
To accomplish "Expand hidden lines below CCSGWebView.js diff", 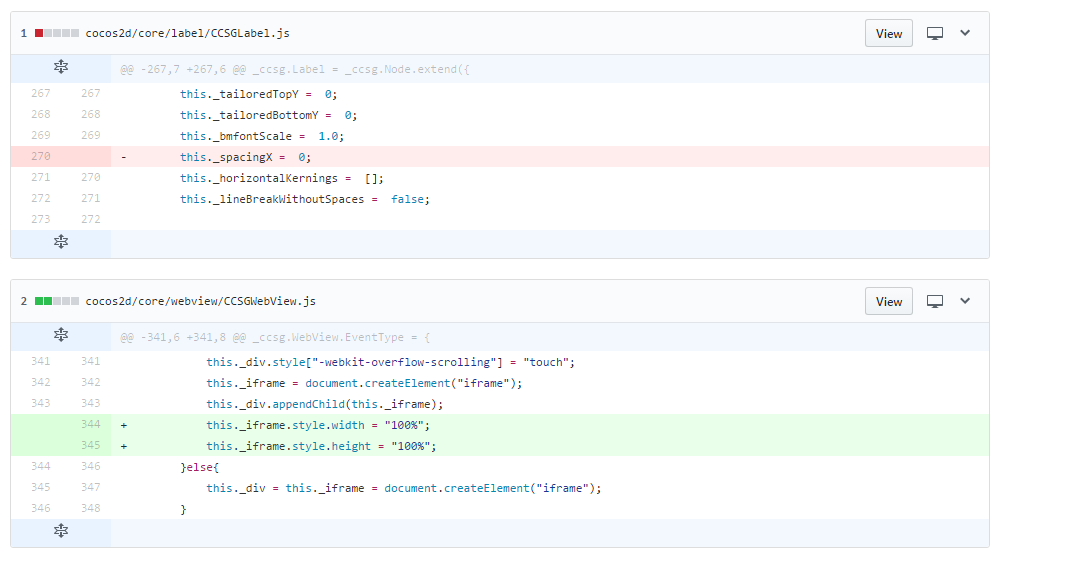I will tap(60, 531).
